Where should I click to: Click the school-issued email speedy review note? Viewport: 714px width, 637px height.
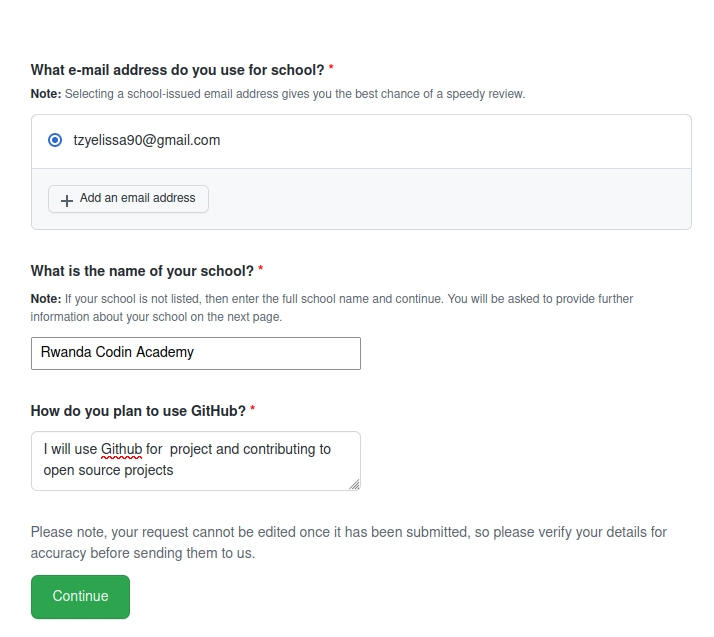point(278,94)
